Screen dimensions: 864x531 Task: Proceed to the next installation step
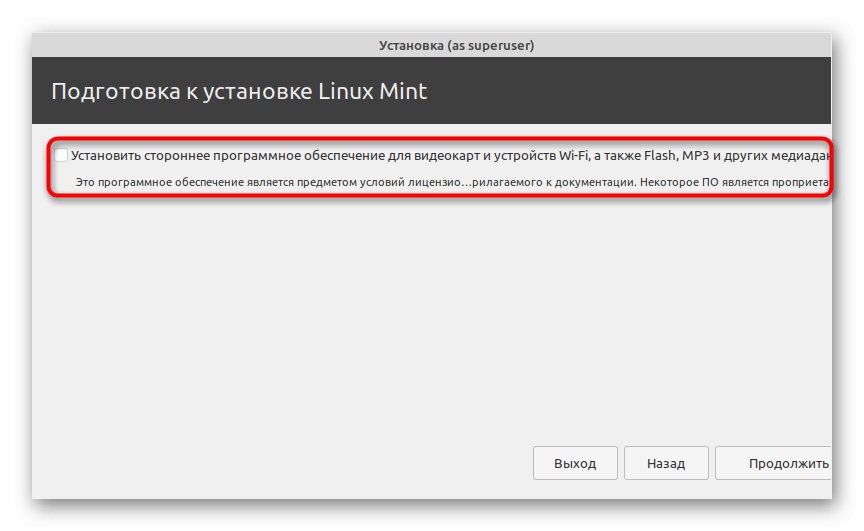point(773,463)
